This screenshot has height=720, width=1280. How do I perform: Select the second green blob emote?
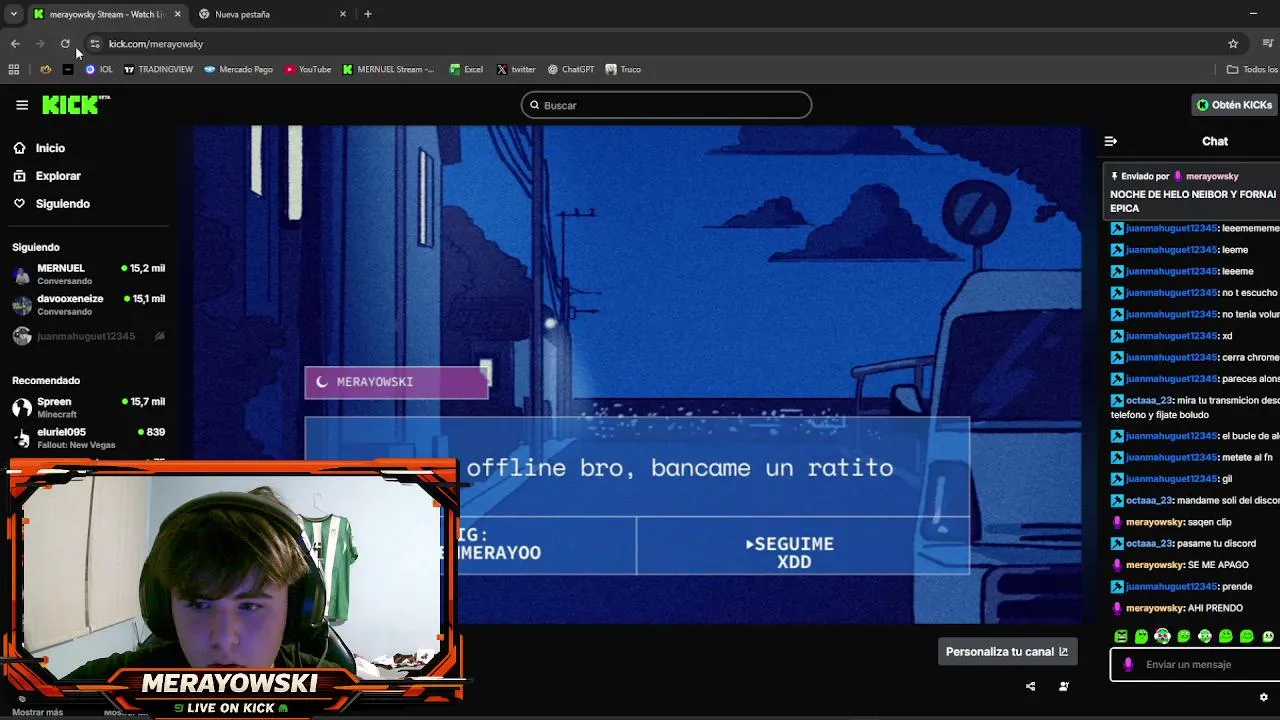click(1141, 636)
